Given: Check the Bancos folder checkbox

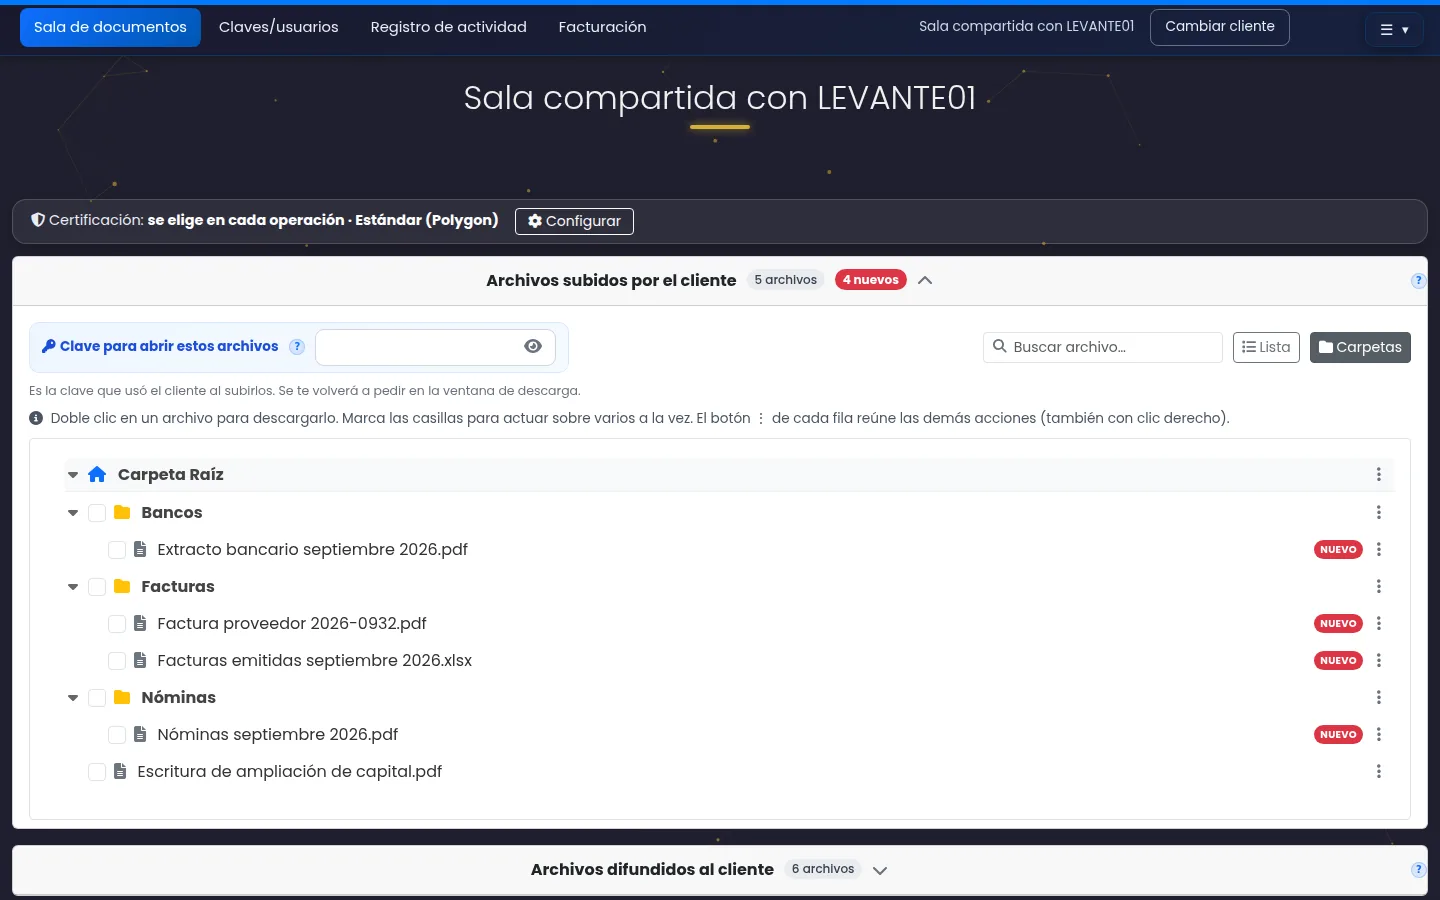Looking at the screenshot, I should point(97,513).
